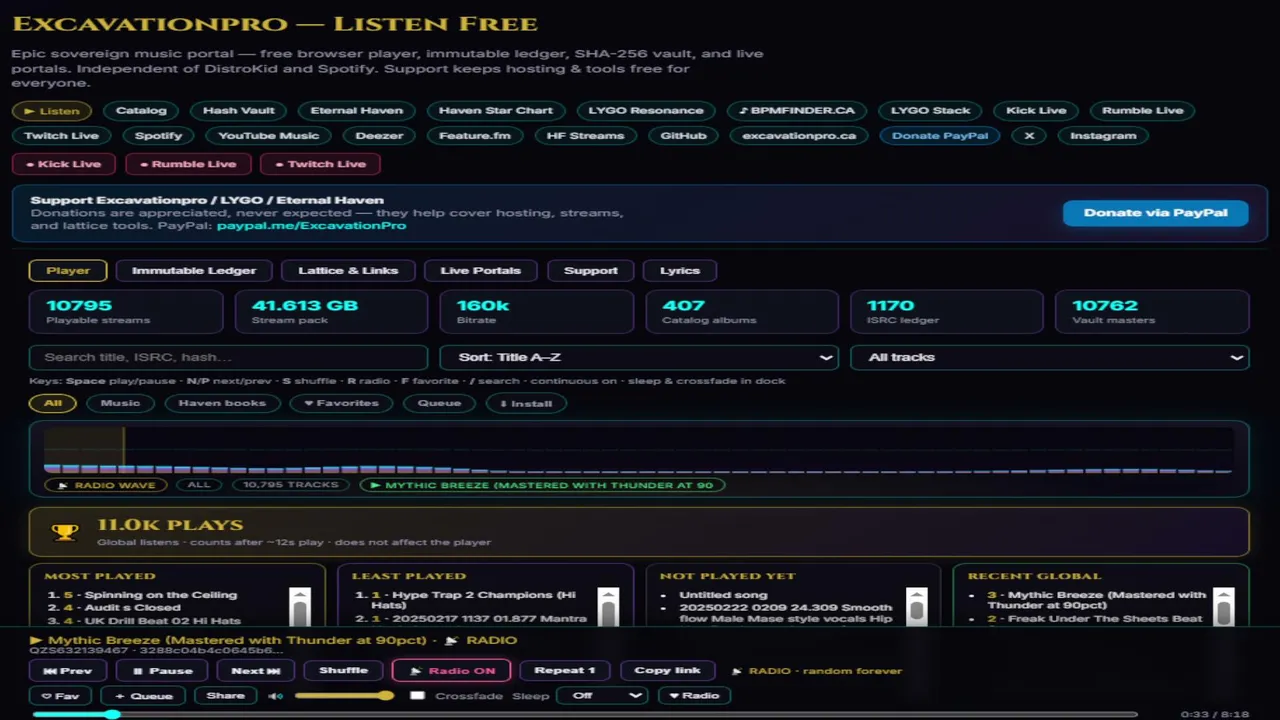Click the Copy link button
This screenshot has height=720, width=1280.
(x=667, y=671)
